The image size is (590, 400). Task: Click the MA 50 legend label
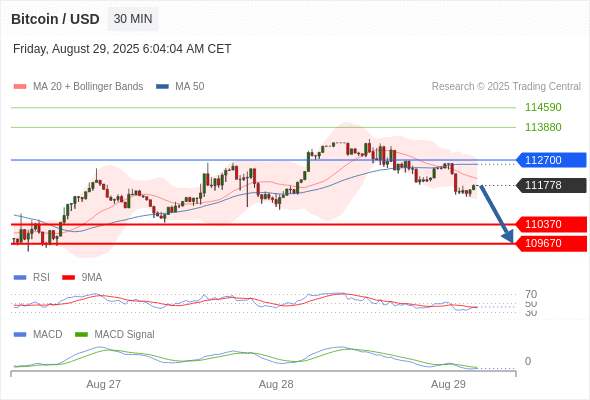(x=190, y=87)
